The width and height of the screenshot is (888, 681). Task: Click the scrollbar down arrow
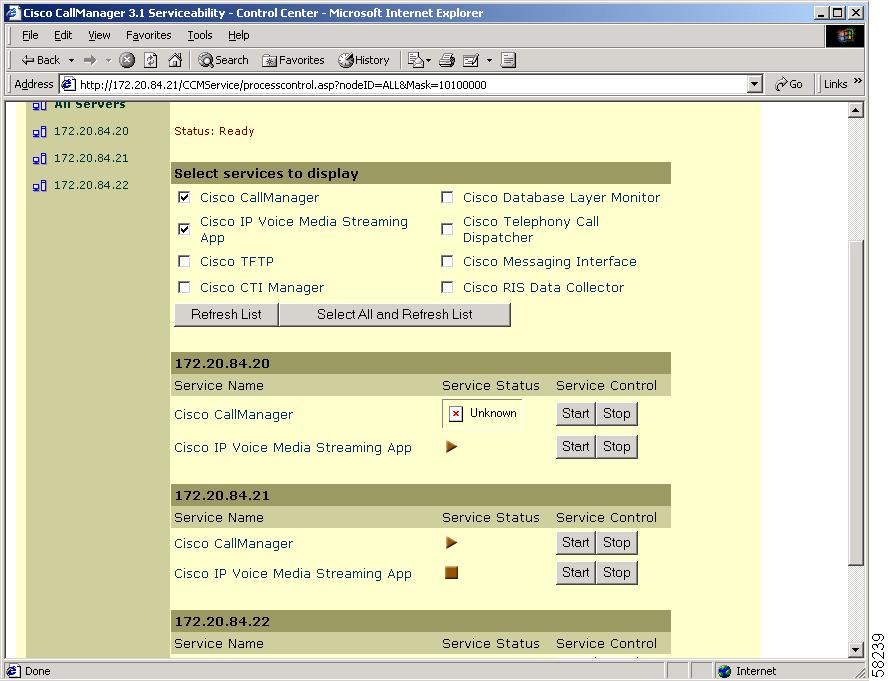click(x=856, y=649)
